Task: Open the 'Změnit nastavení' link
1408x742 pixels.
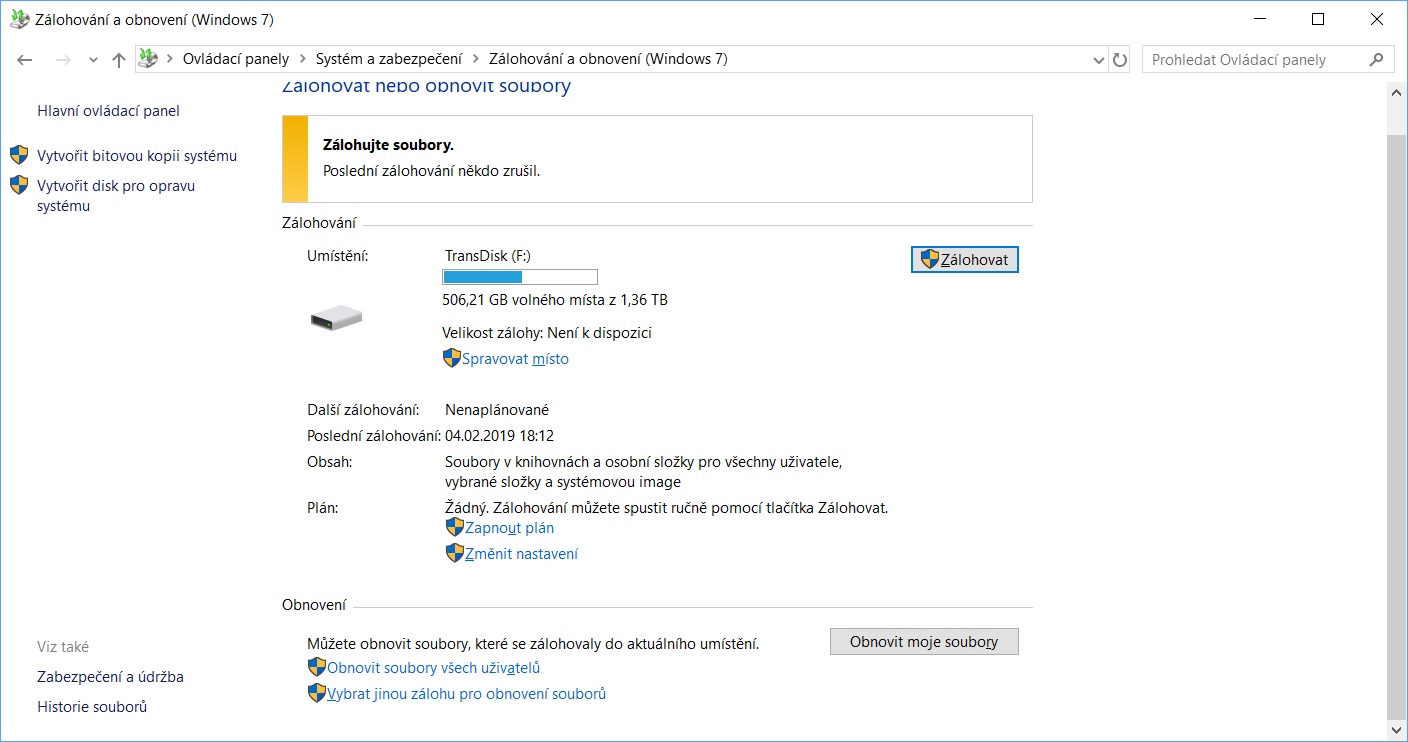Action: click(521, 554)
